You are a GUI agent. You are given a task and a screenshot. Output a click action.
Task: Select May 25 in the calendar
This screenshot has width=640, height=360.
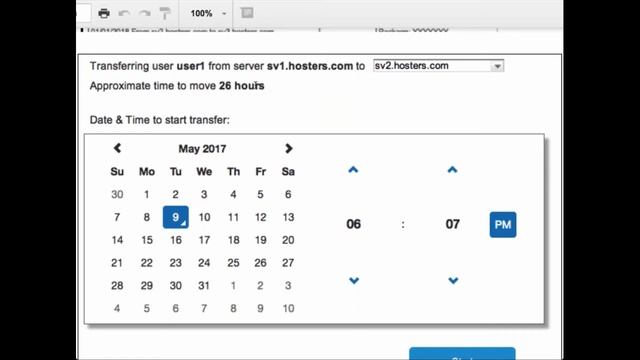coord(233,263)
